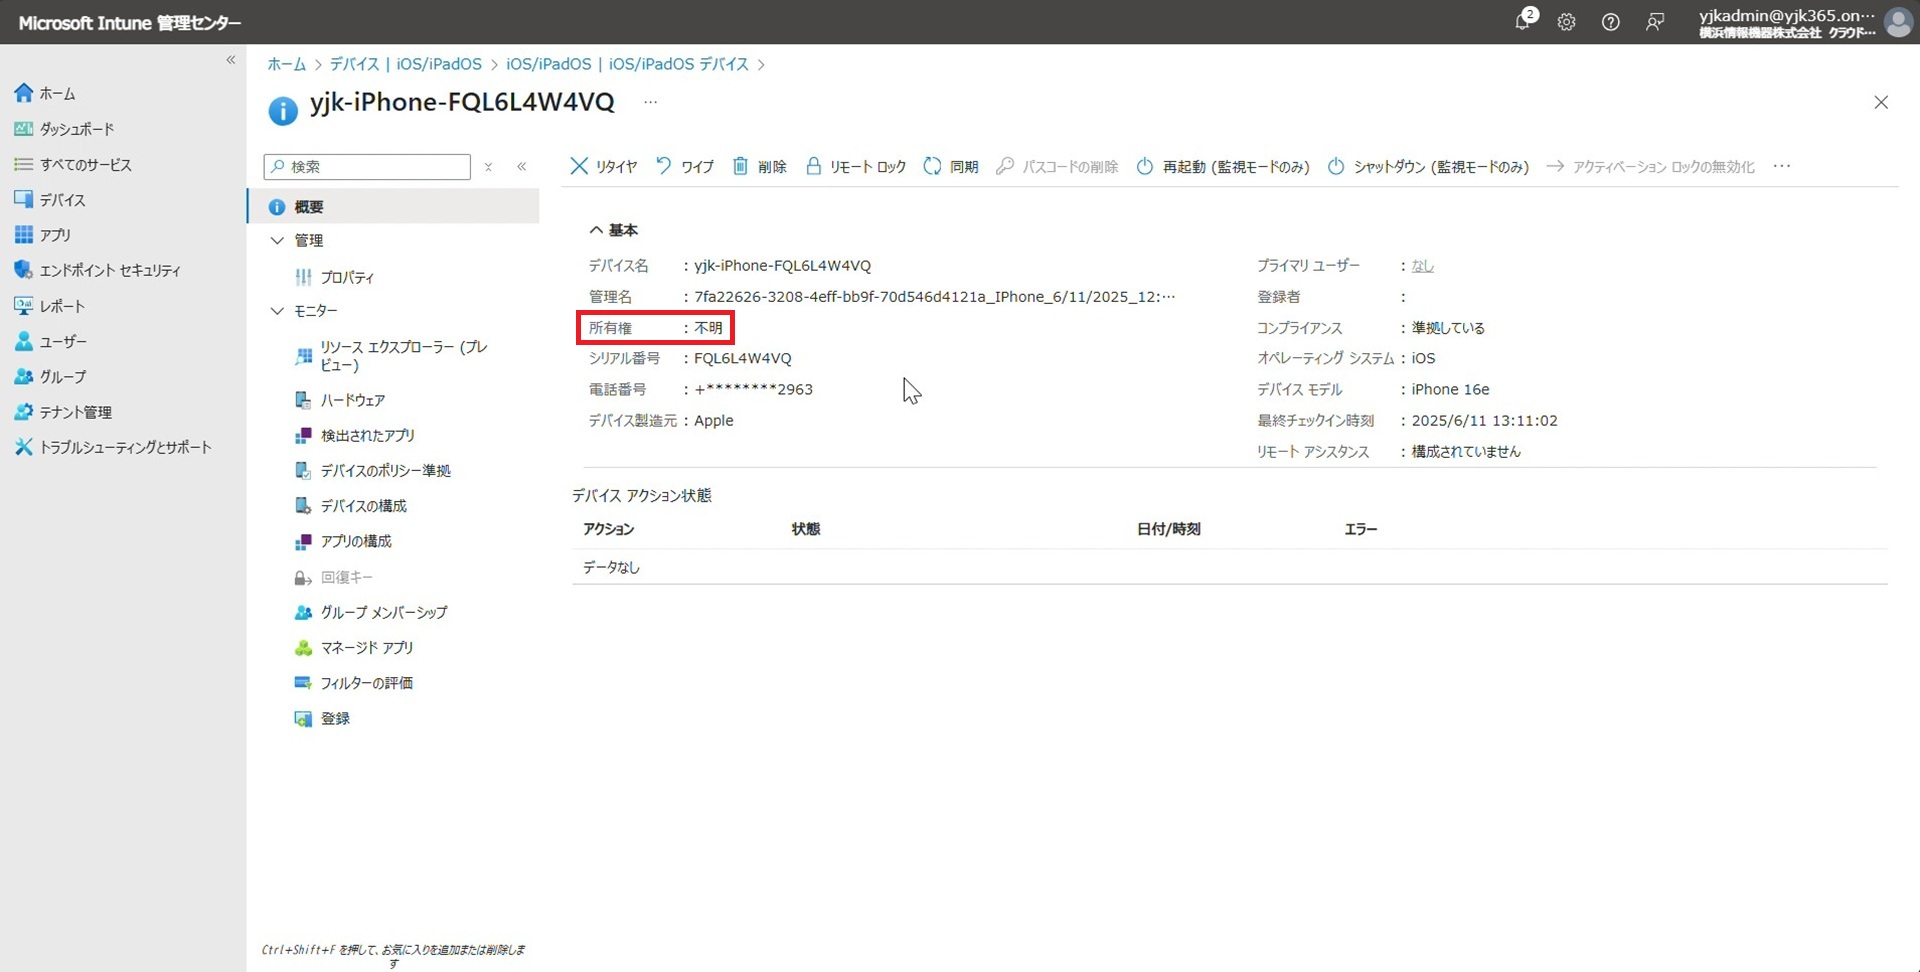The width and height of the screenshot is (1920, 972).
Task: Open feedback icon in header
Action: (1655, 22)
